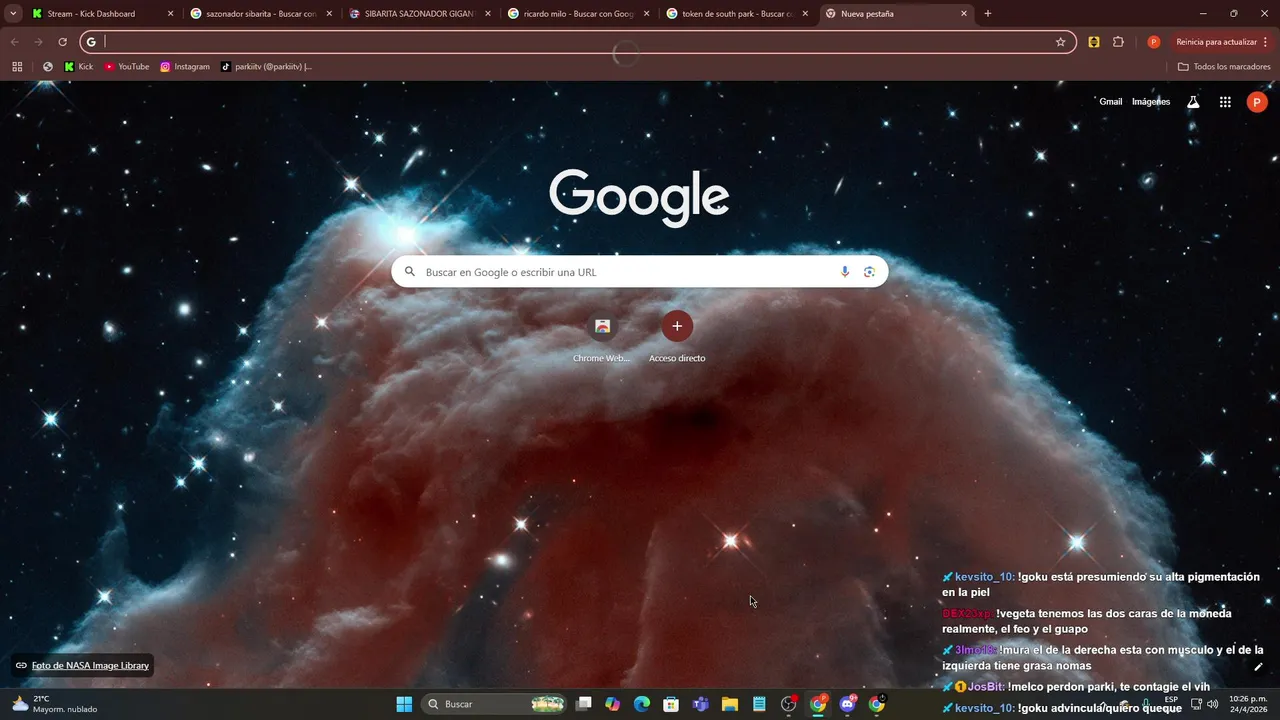
Task: Switch to the ricardo milo search tab
Action: 578,14
